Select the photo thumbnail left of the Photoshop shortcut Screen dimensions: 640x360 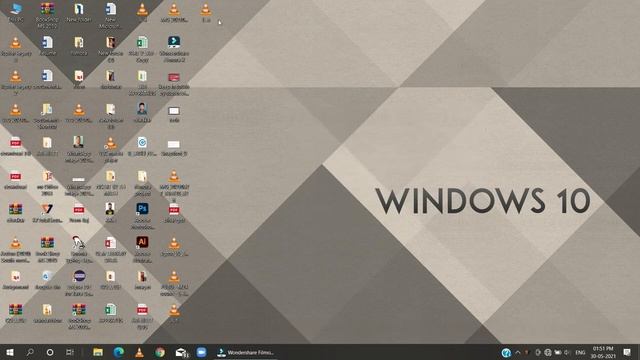pos(110,209)
